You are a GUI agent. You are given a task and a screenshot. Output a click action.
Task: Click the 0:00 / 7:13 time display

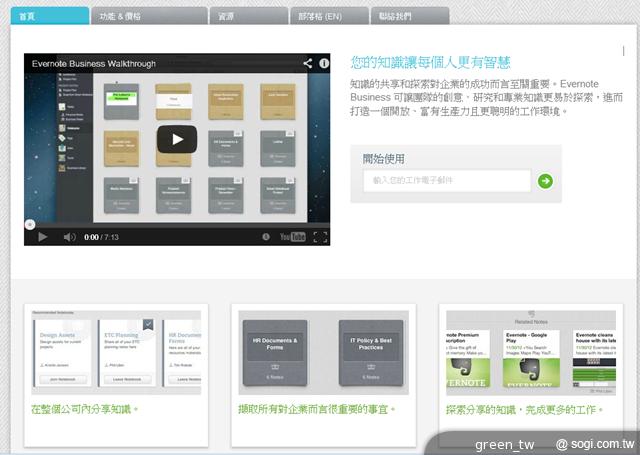(x=101, y=237)
